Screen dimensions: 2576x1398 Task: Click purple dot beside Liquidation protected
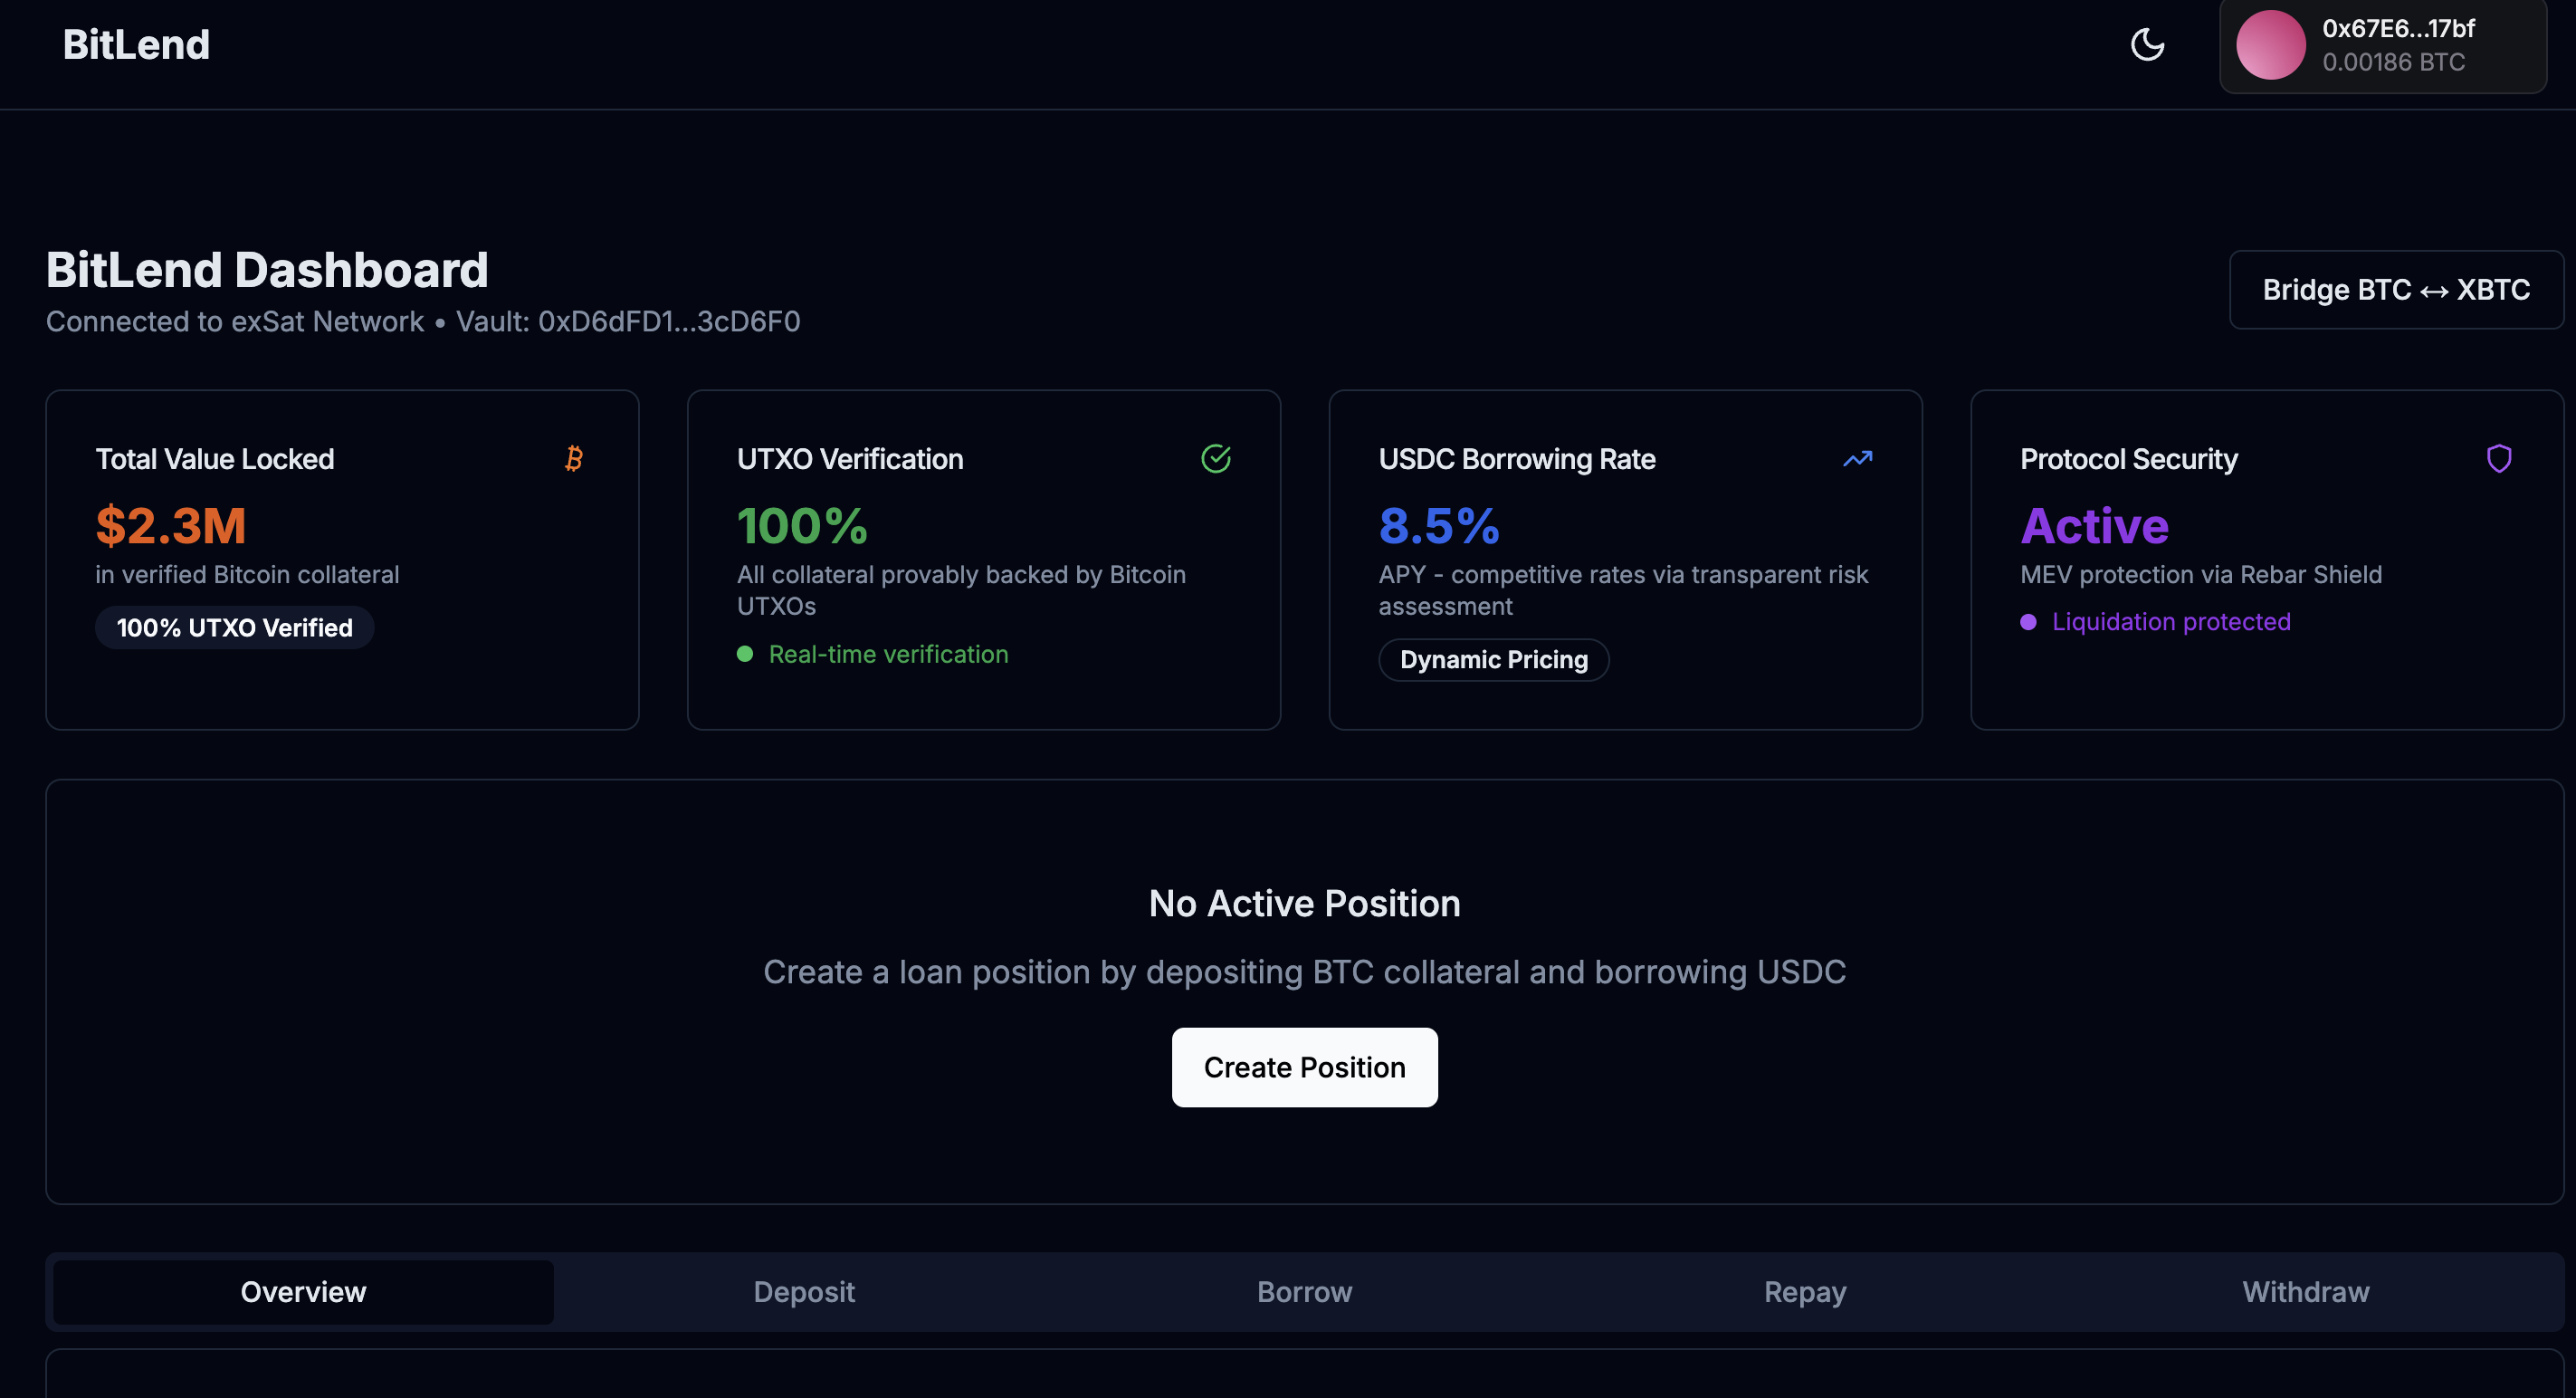coord(2028,622)
